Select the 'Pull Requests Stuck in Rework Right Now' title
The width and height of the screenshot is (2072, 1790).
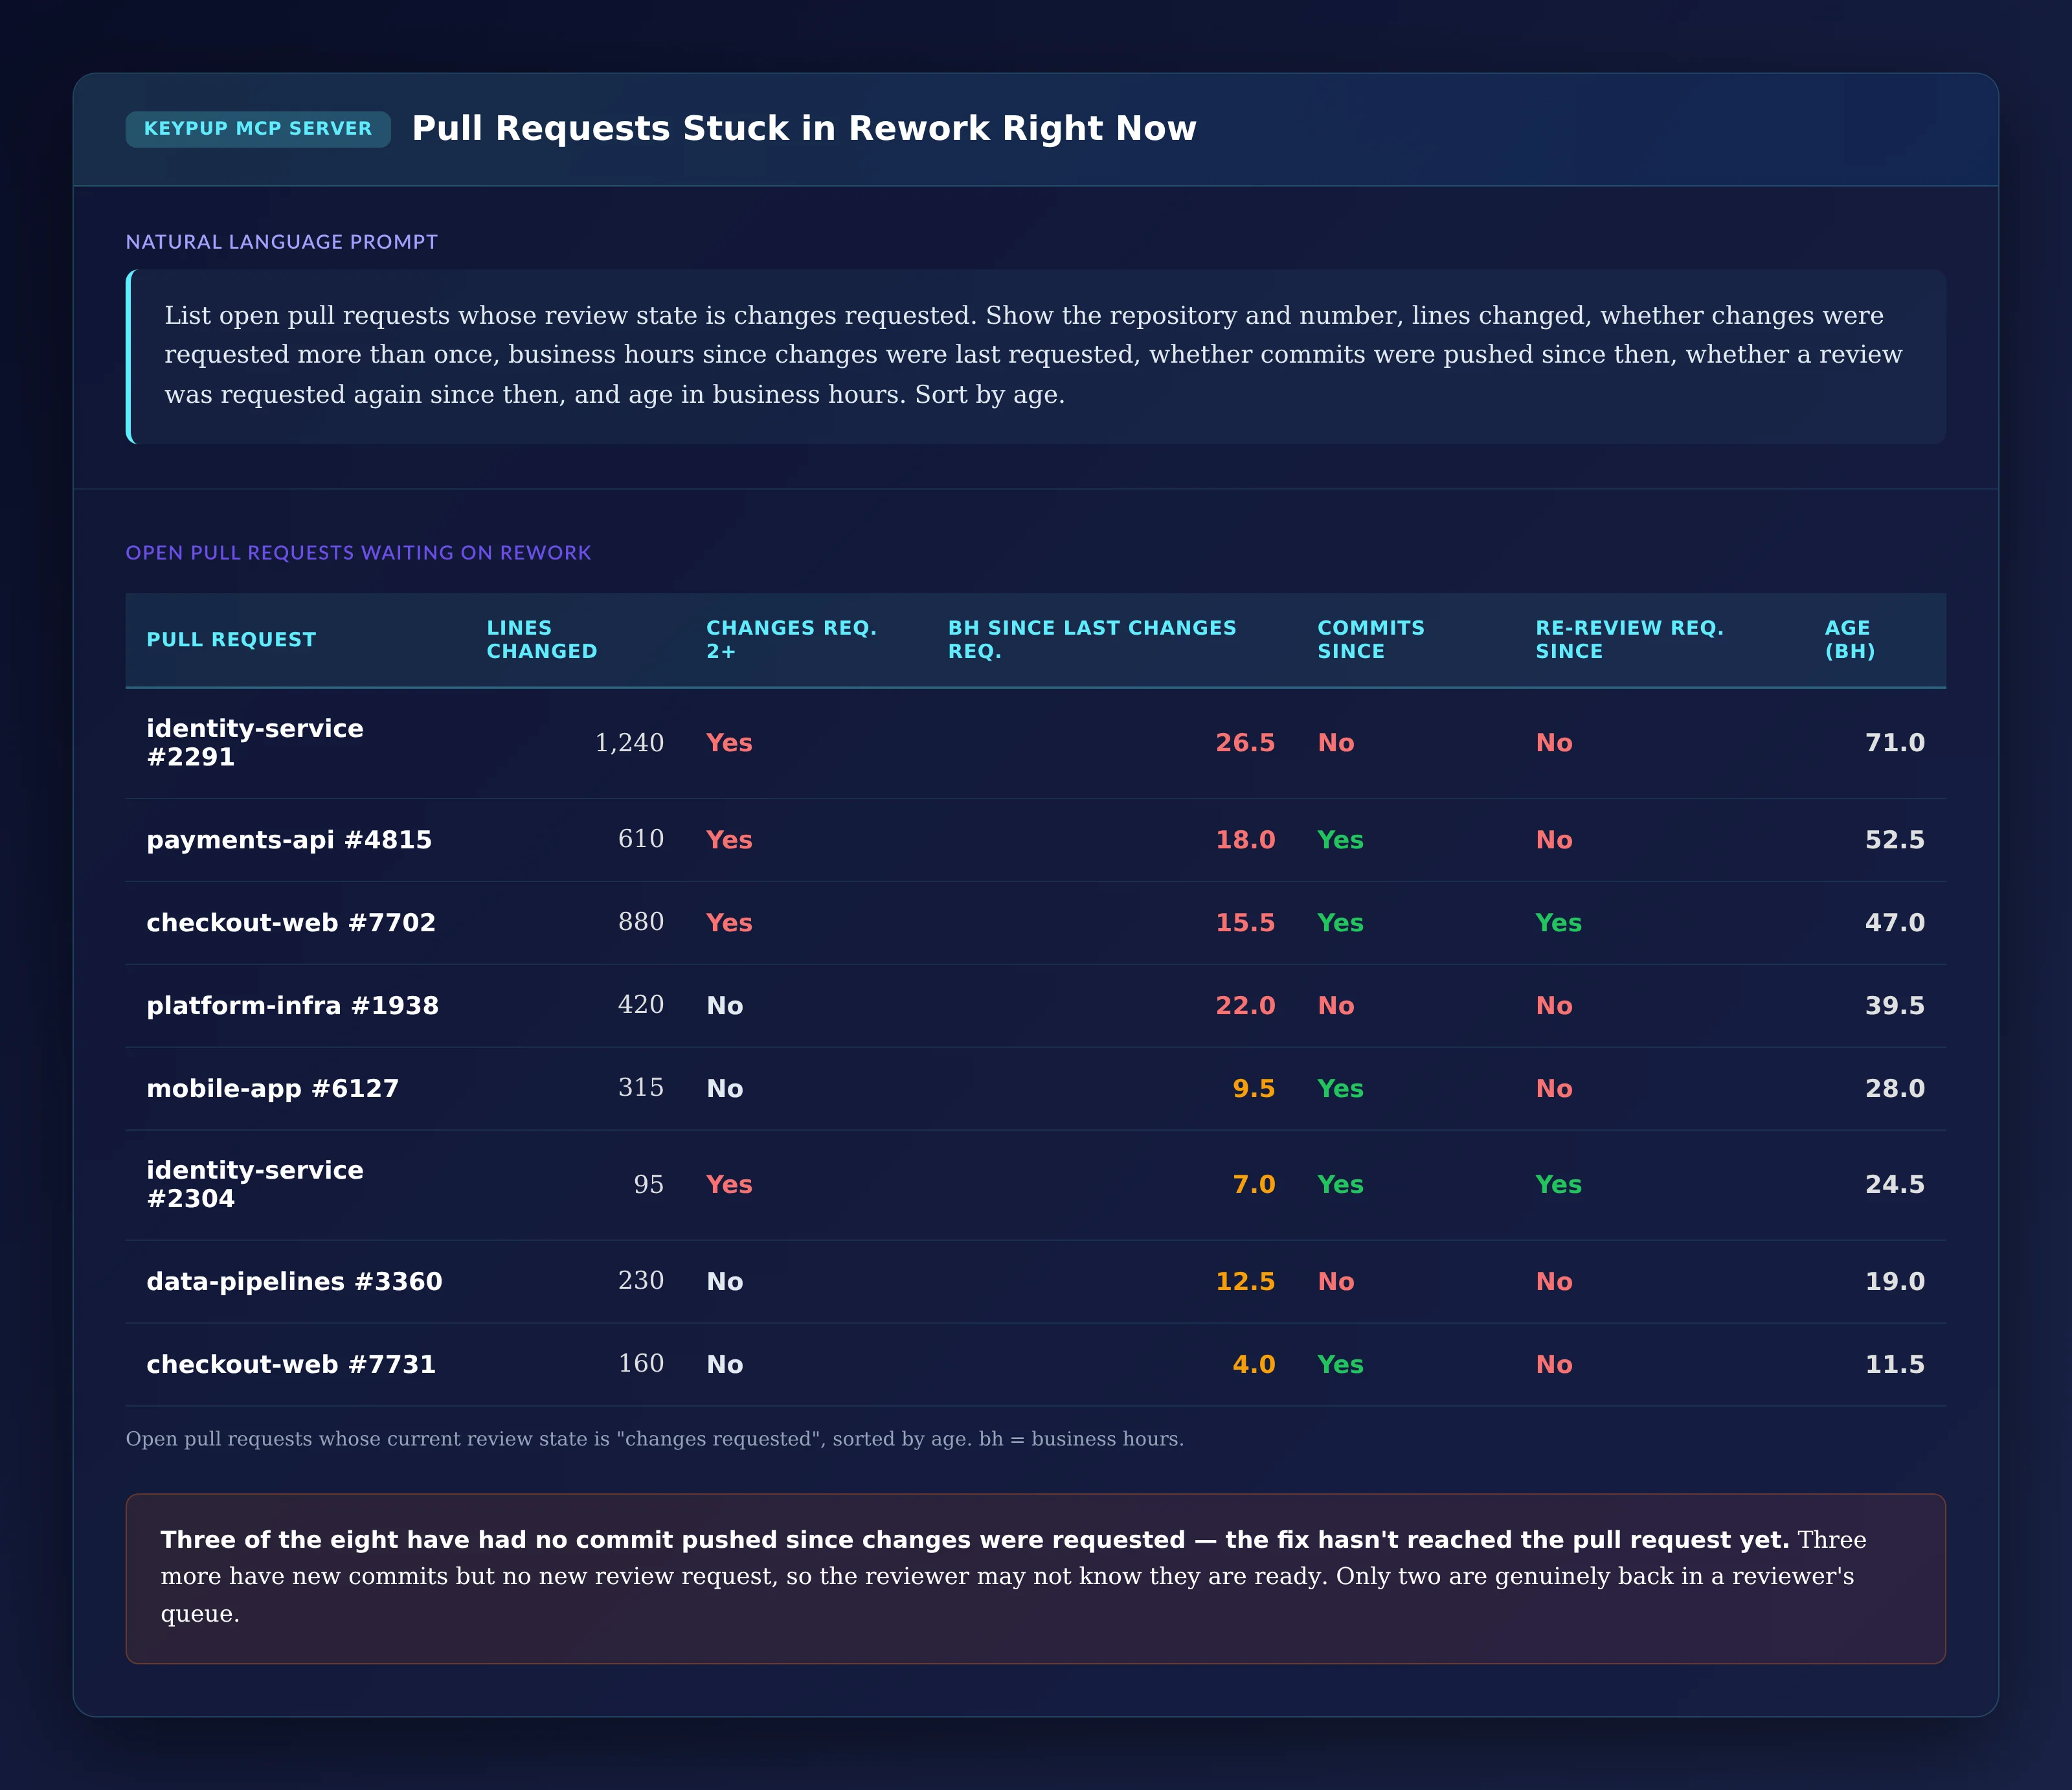tap(804, 129)
